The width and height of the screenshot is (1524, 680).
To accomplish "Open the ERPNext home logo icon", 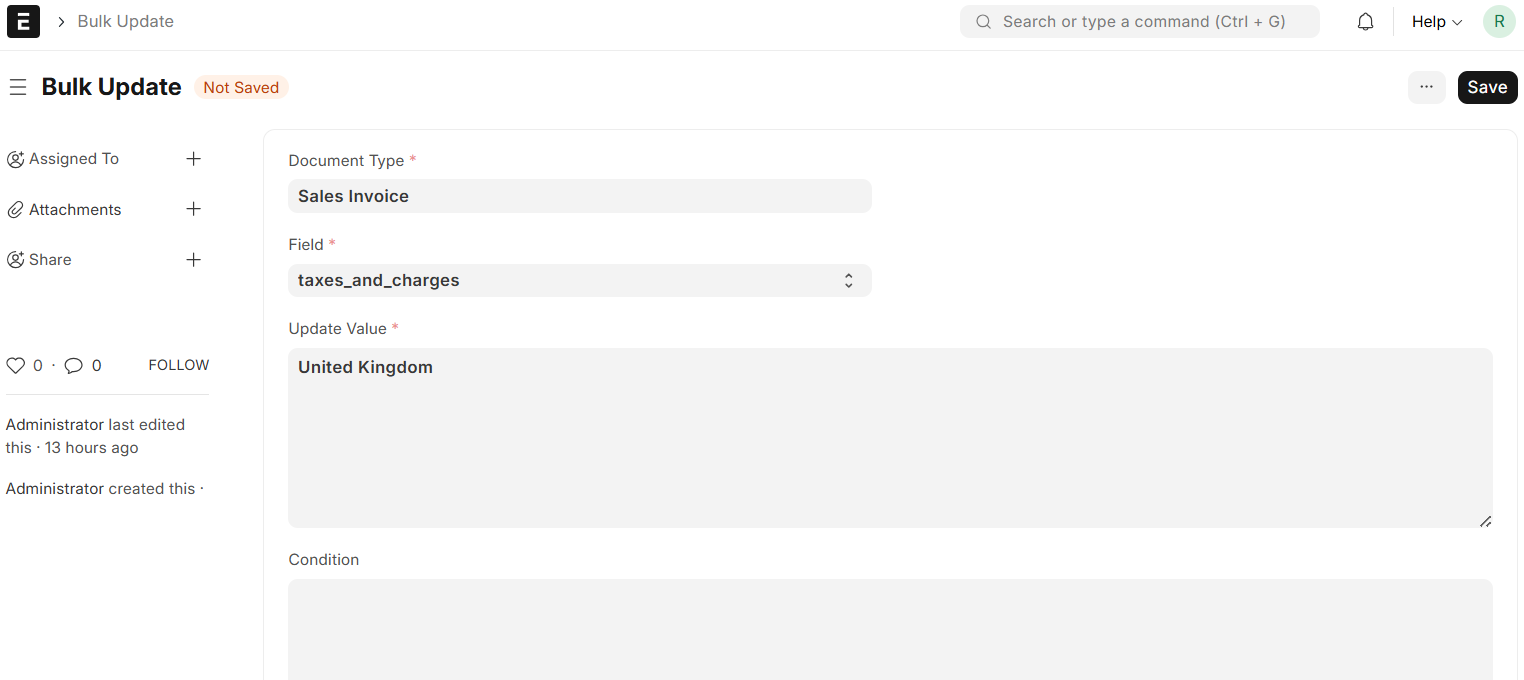I will pyautogui.click(x=23, y=21).
